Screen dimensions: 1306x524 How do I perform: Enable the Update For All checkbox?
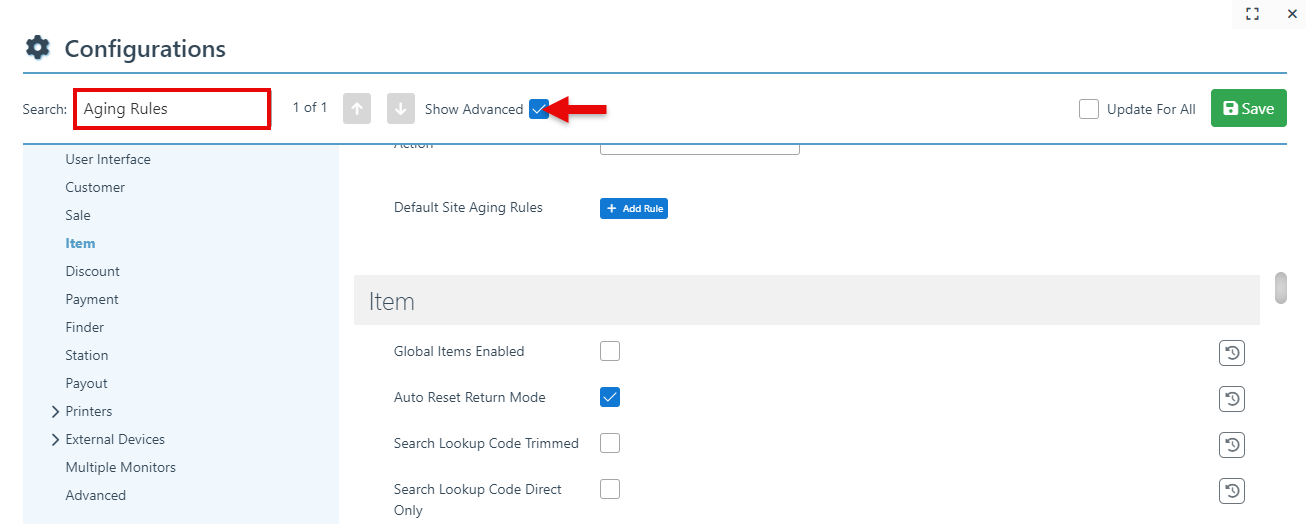(1089, 109)
